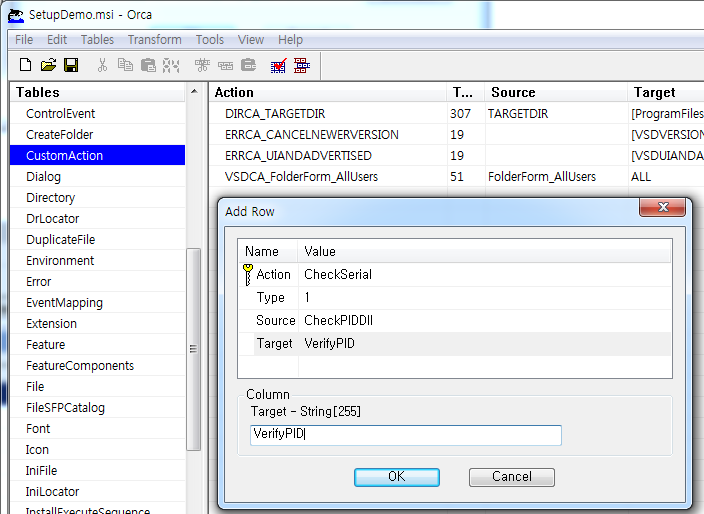Select the File table
The height and width of the screenshot is (514, 704).
97,387
